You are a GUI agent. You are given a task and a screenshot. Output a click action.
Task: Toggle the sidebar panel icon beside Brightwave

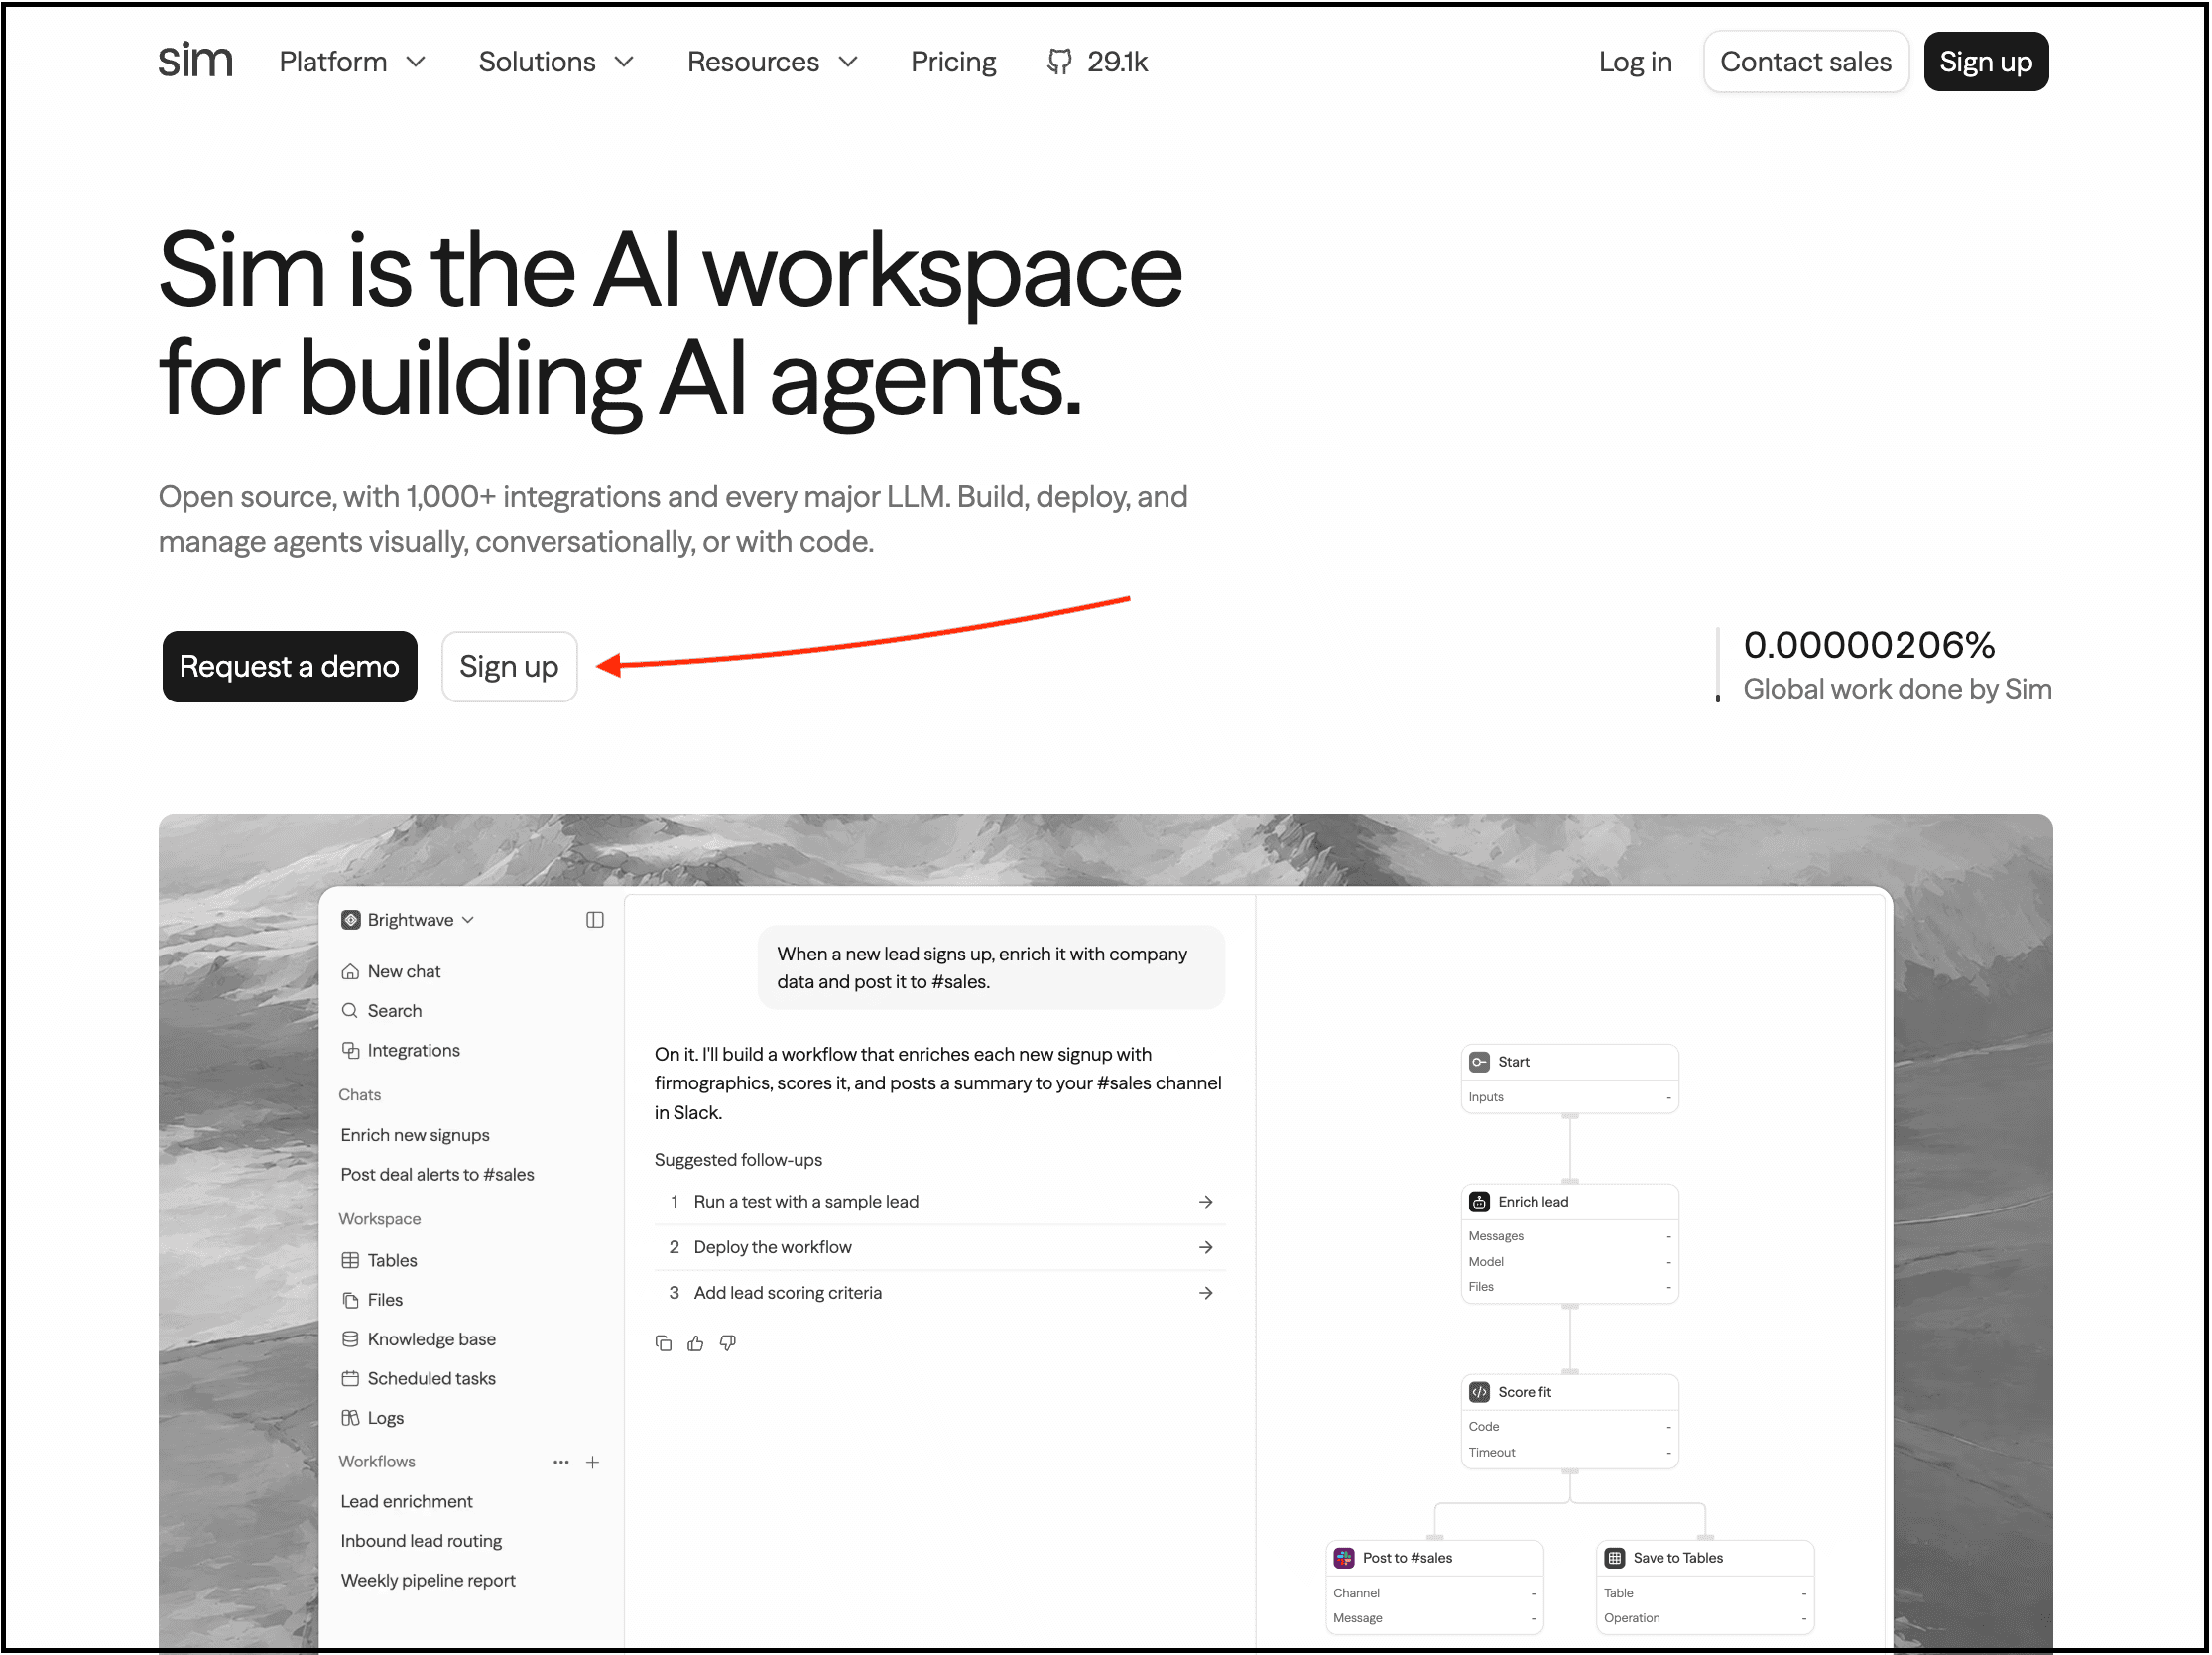click(x=595, y=920)
